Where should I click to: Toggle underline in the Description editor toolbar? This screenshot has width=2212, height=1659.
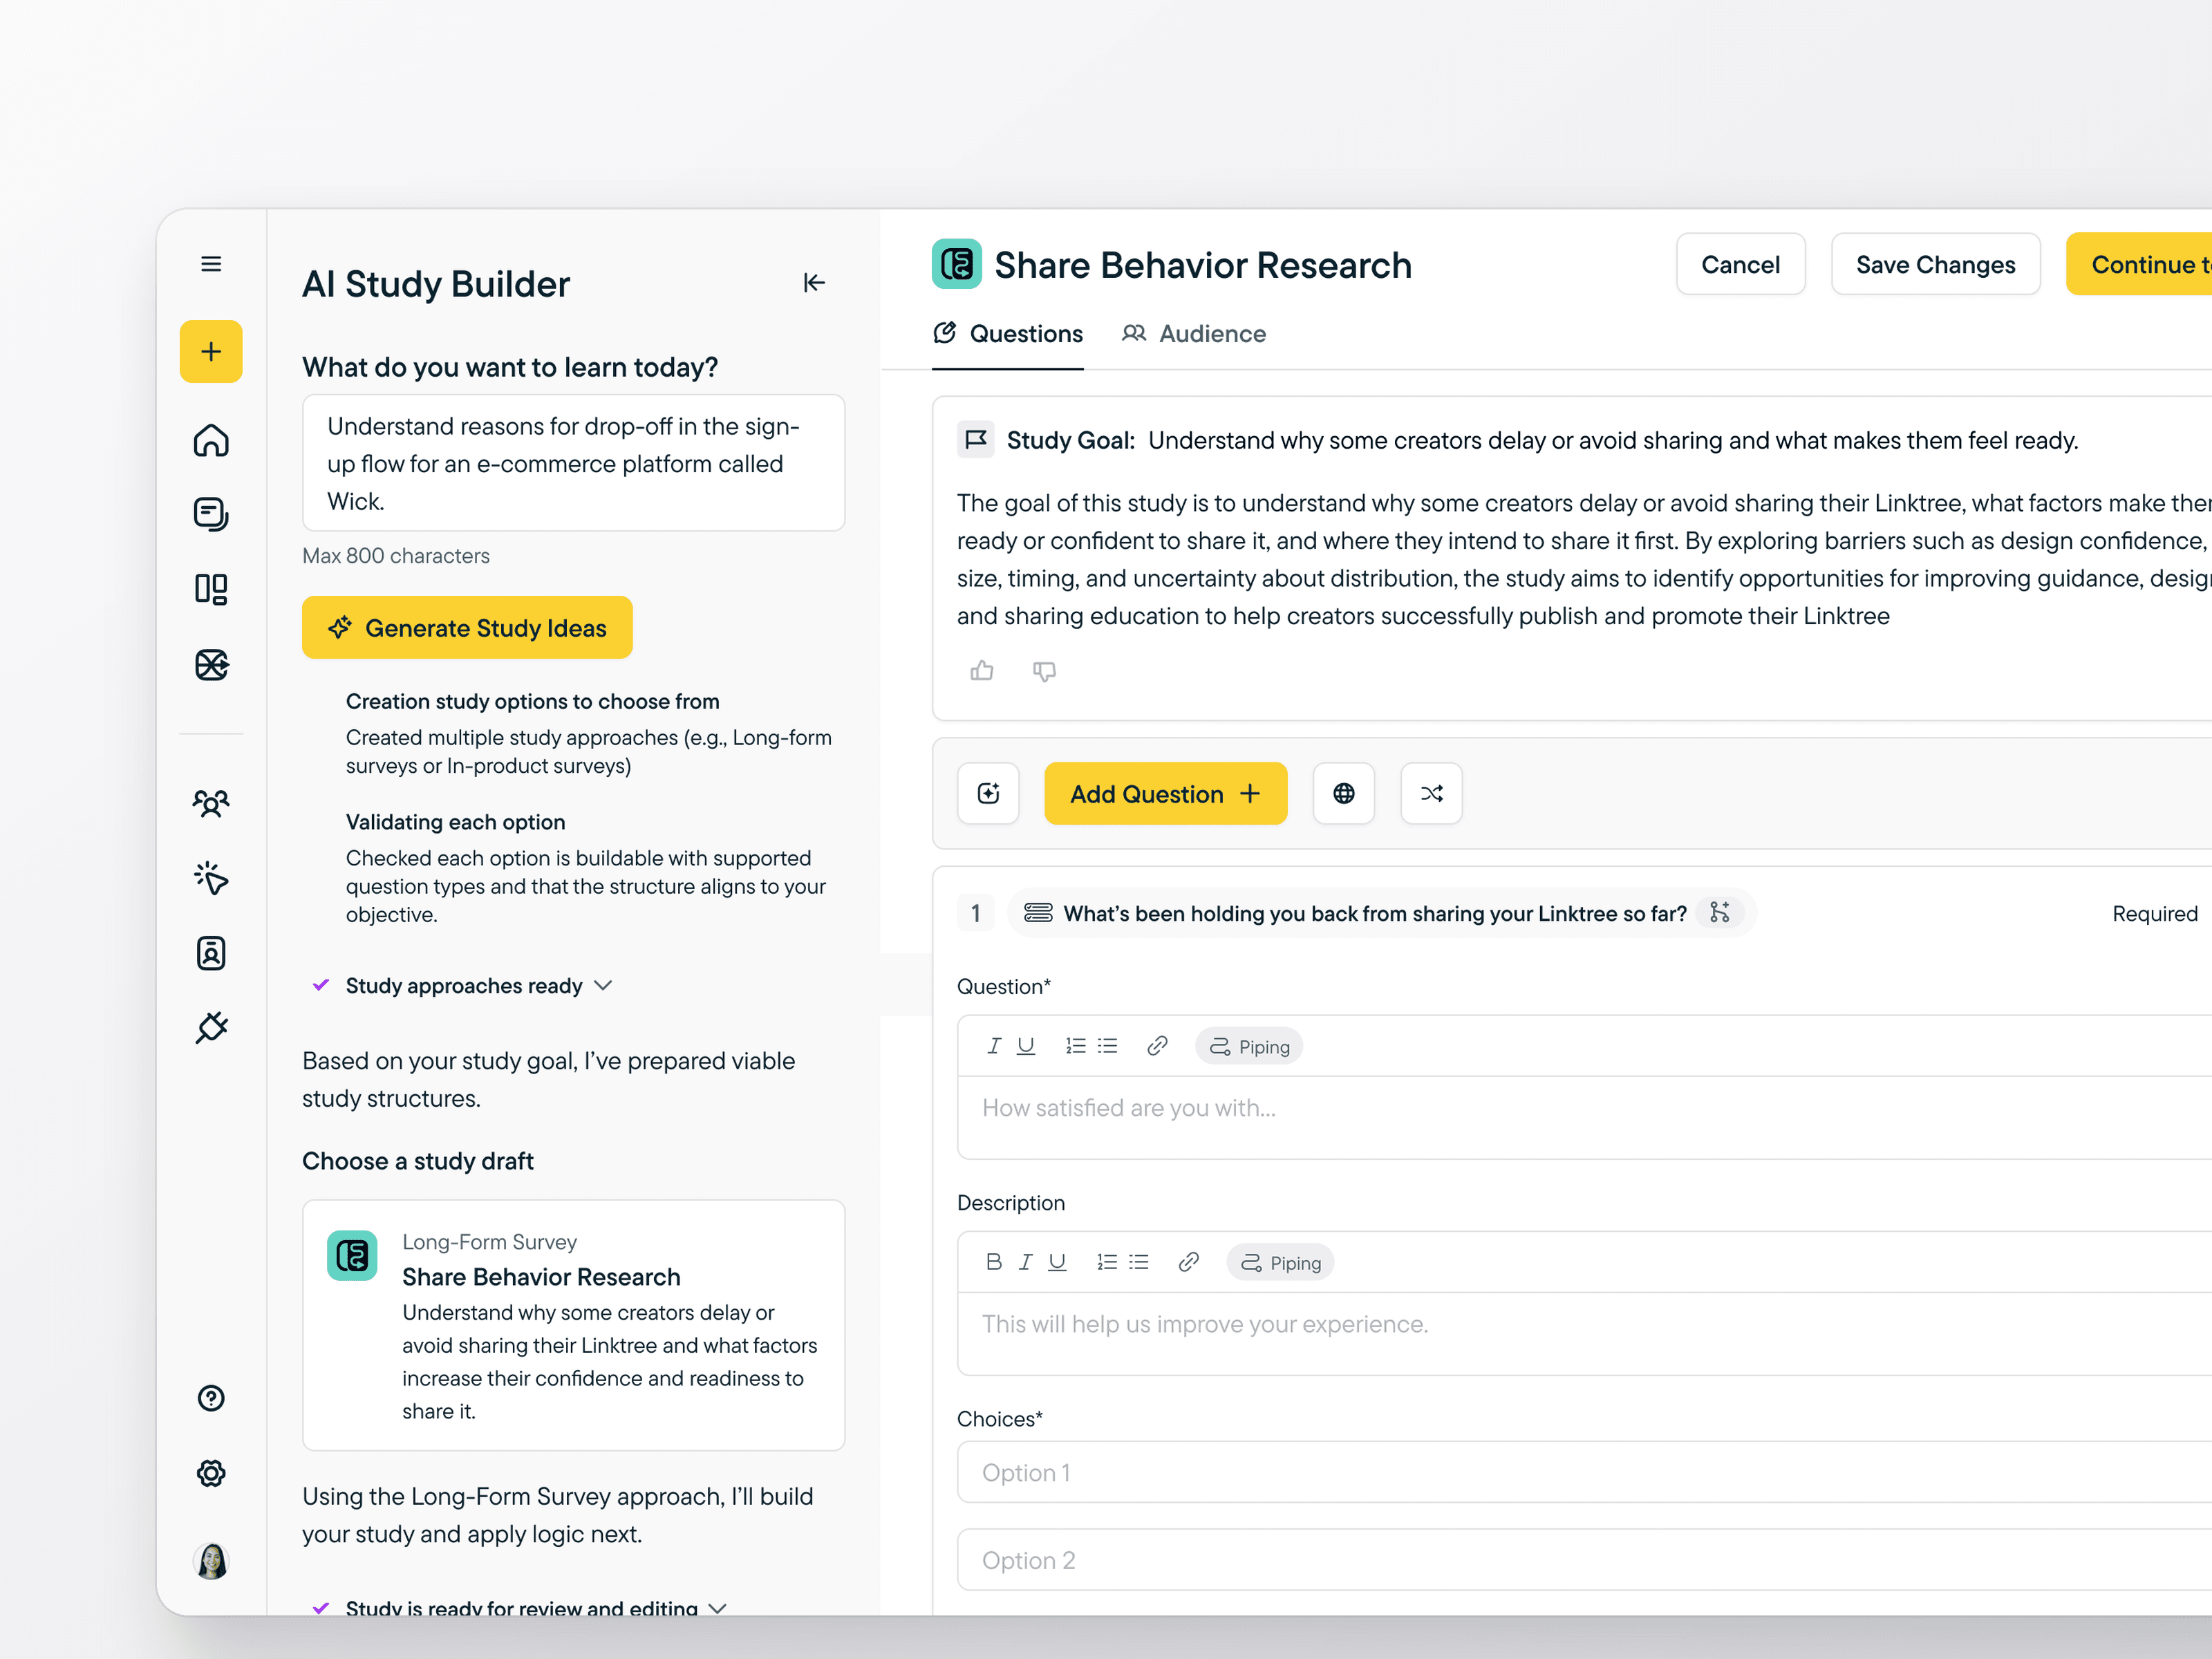point(1057,1262)
